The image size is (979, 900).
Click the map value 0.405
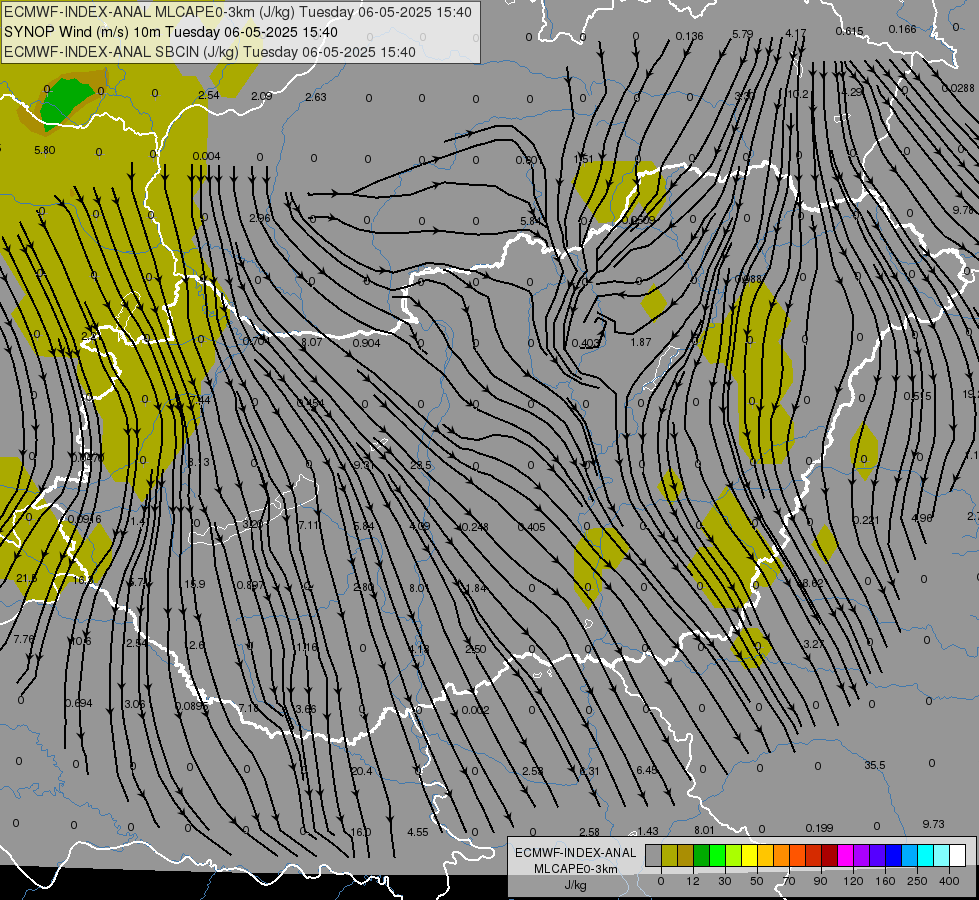pyautogui.click(x=531, y=527)
